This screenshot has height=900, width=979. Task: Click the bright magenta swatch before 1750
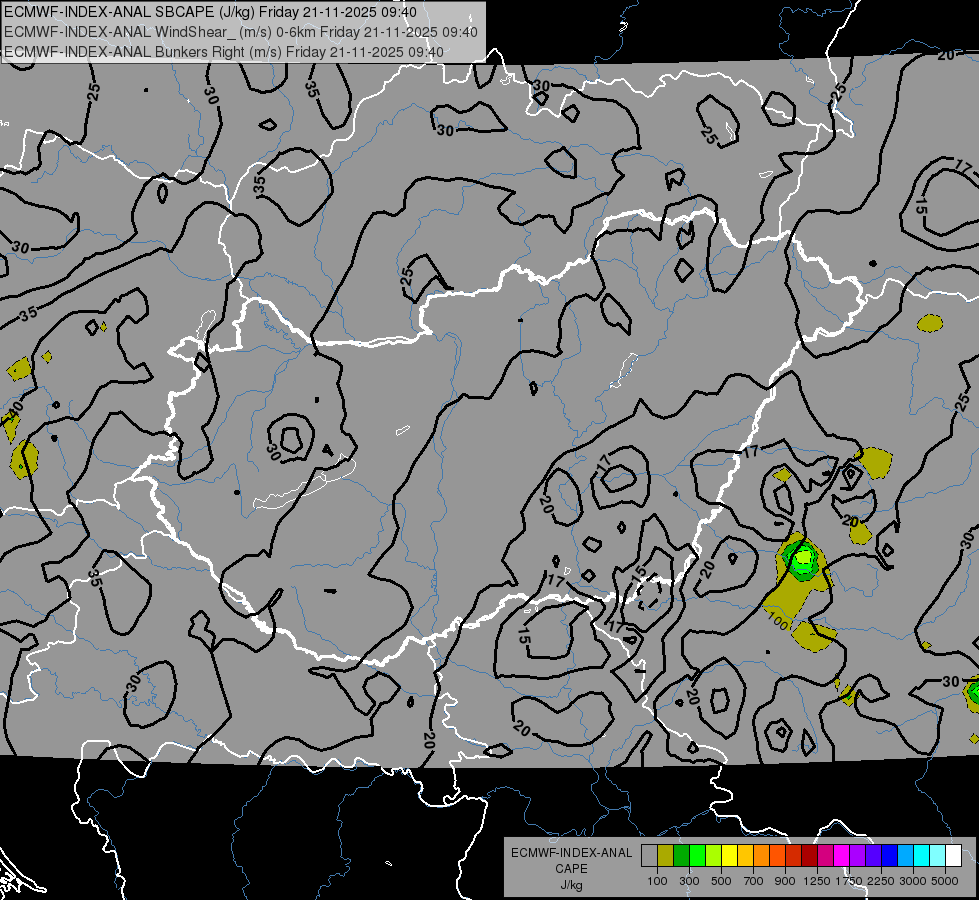click(x=842, y=855)
